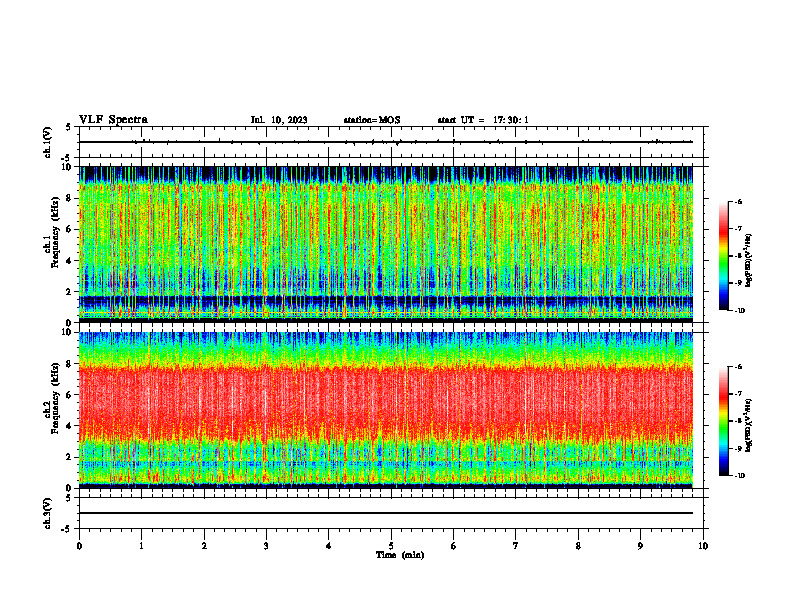Click the ch.2 colorbar log(PSD) unit label
792x612 pixels.
[749, 425]
